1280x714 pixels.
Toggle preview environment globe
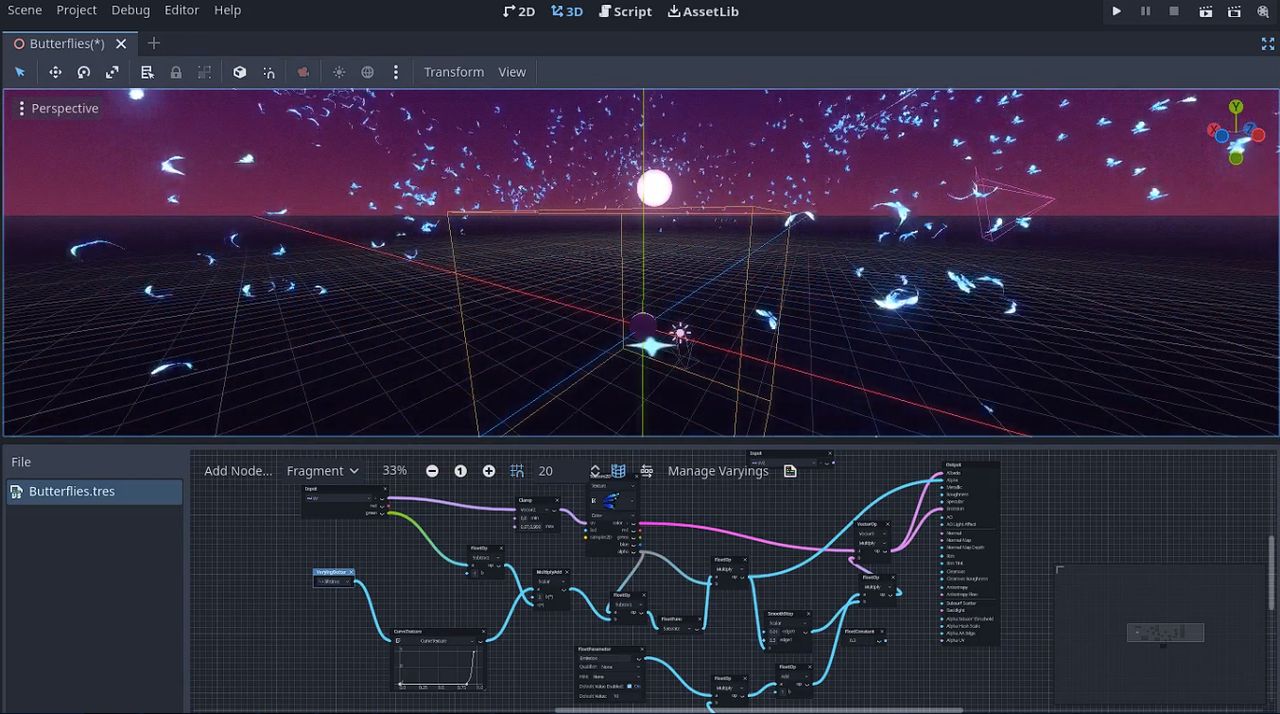pyautogui.click(x=367, y=72)
